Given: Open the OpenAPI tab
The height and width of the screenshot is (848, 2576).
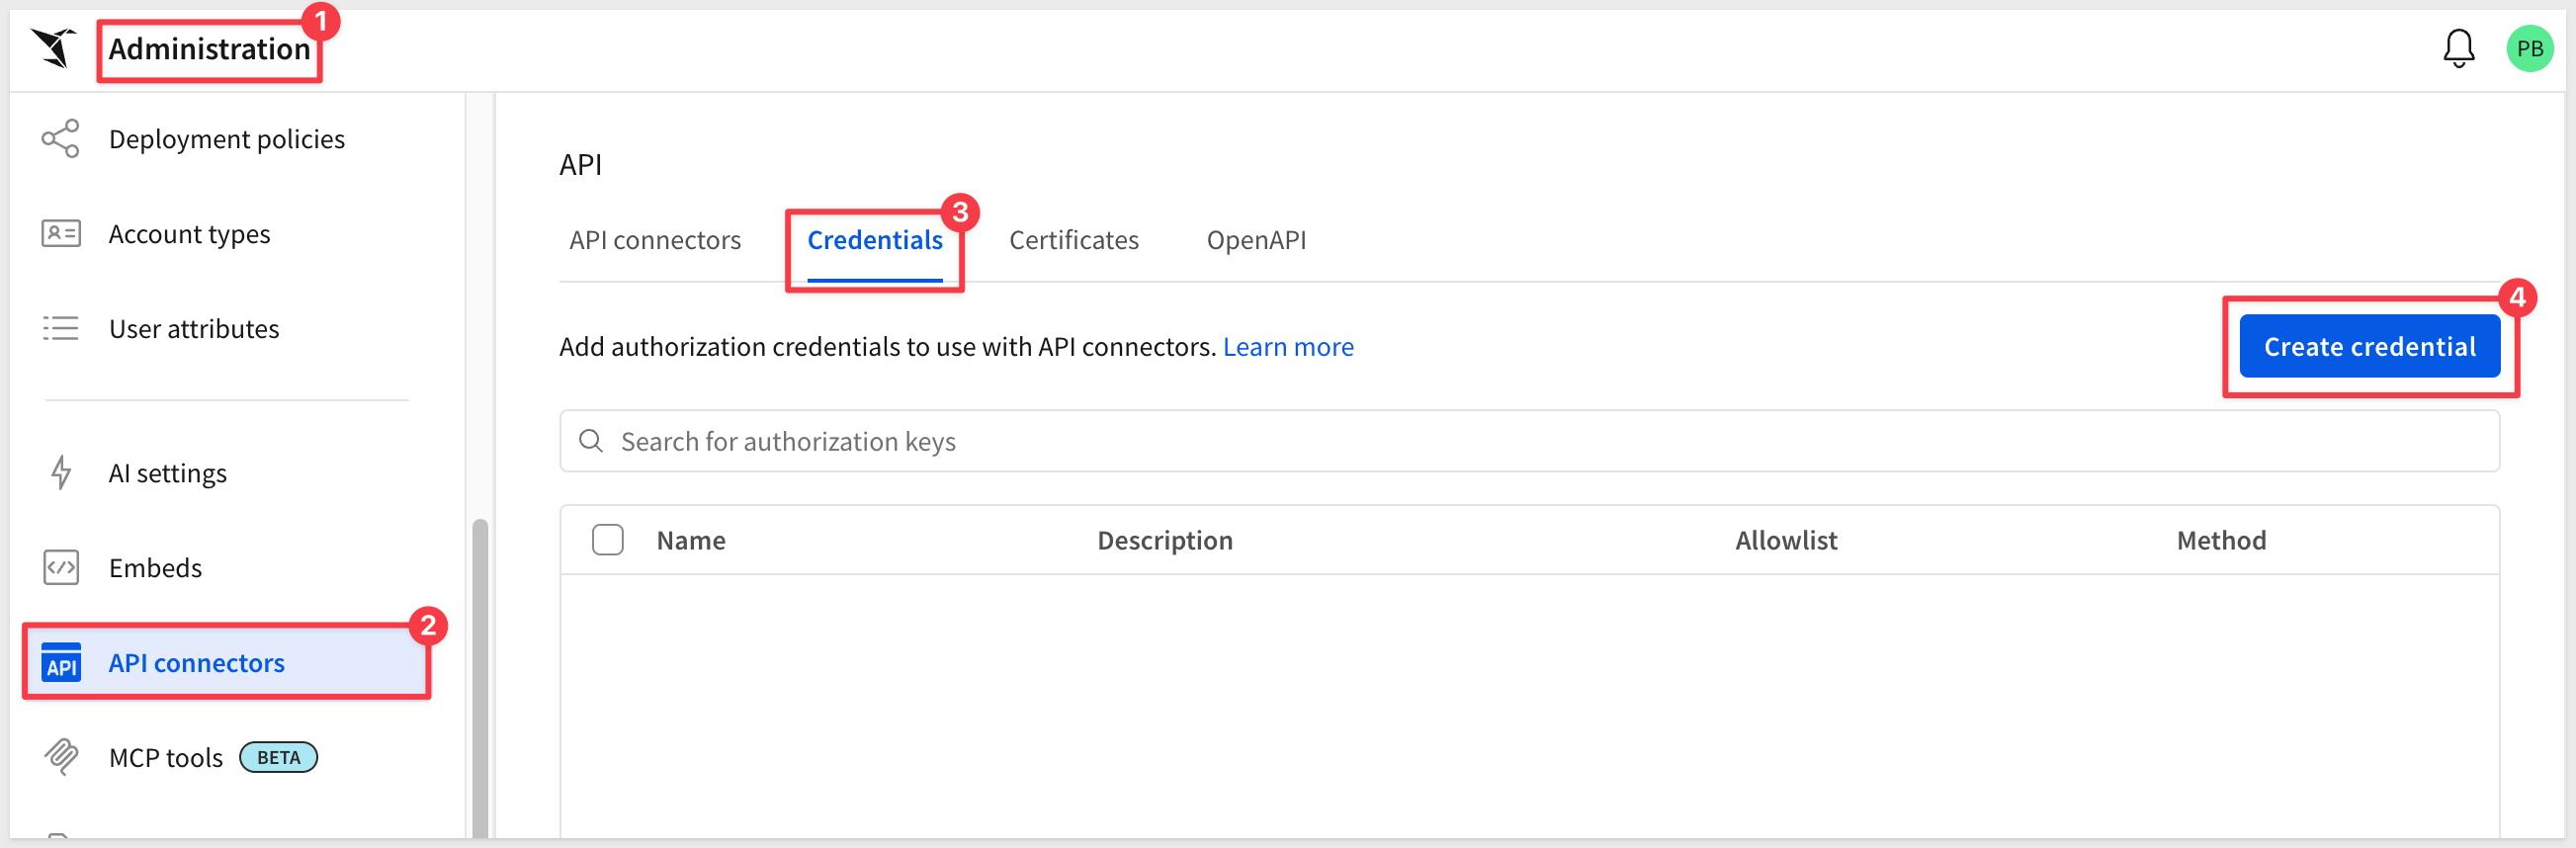Looking at the screenshot, I should pyautogui.click(x=1256, y=240).
